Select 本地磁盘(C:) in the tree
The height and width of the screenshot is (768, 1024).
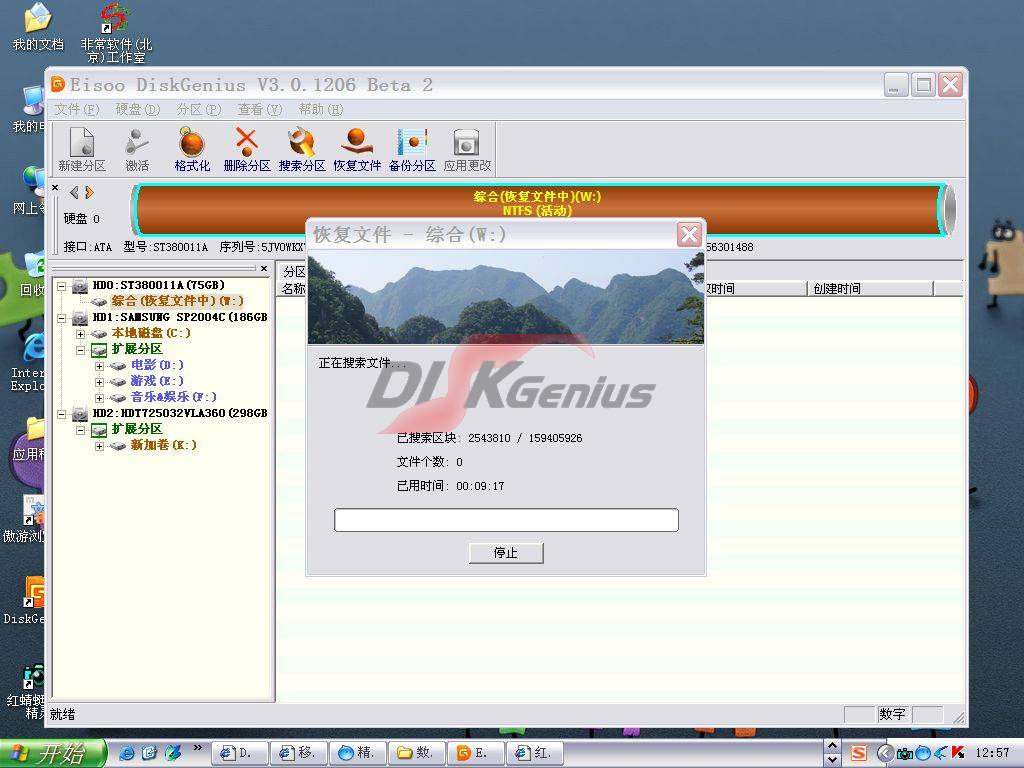click(x=151, y=333)
